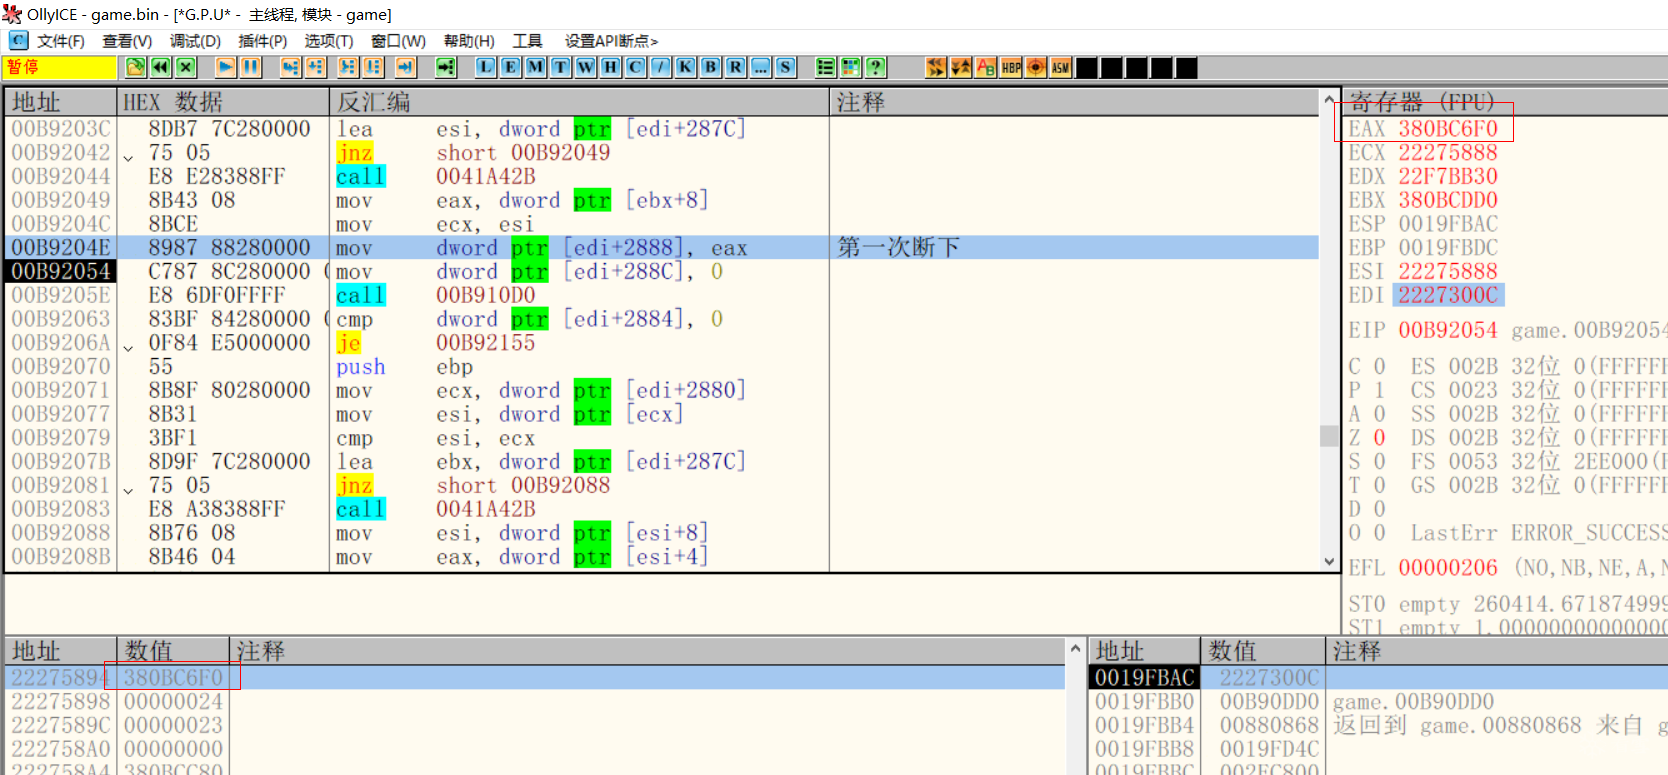The image size is (1668, 775).
Task: Close the debugged program via X icon
Action: click(186, 67)
